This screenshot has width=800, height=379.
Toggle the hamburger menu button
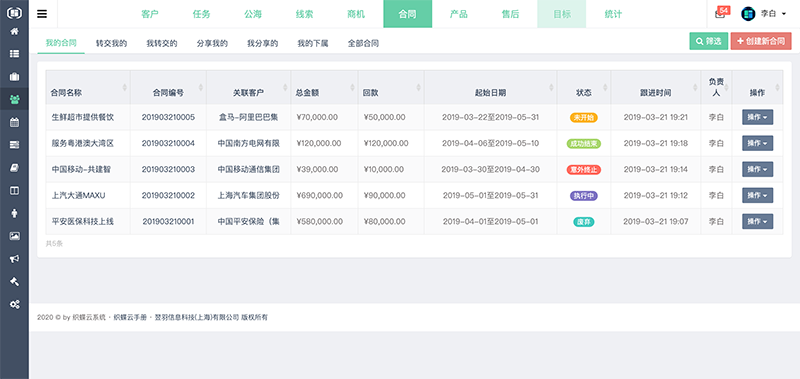click(x=42, y=14)
